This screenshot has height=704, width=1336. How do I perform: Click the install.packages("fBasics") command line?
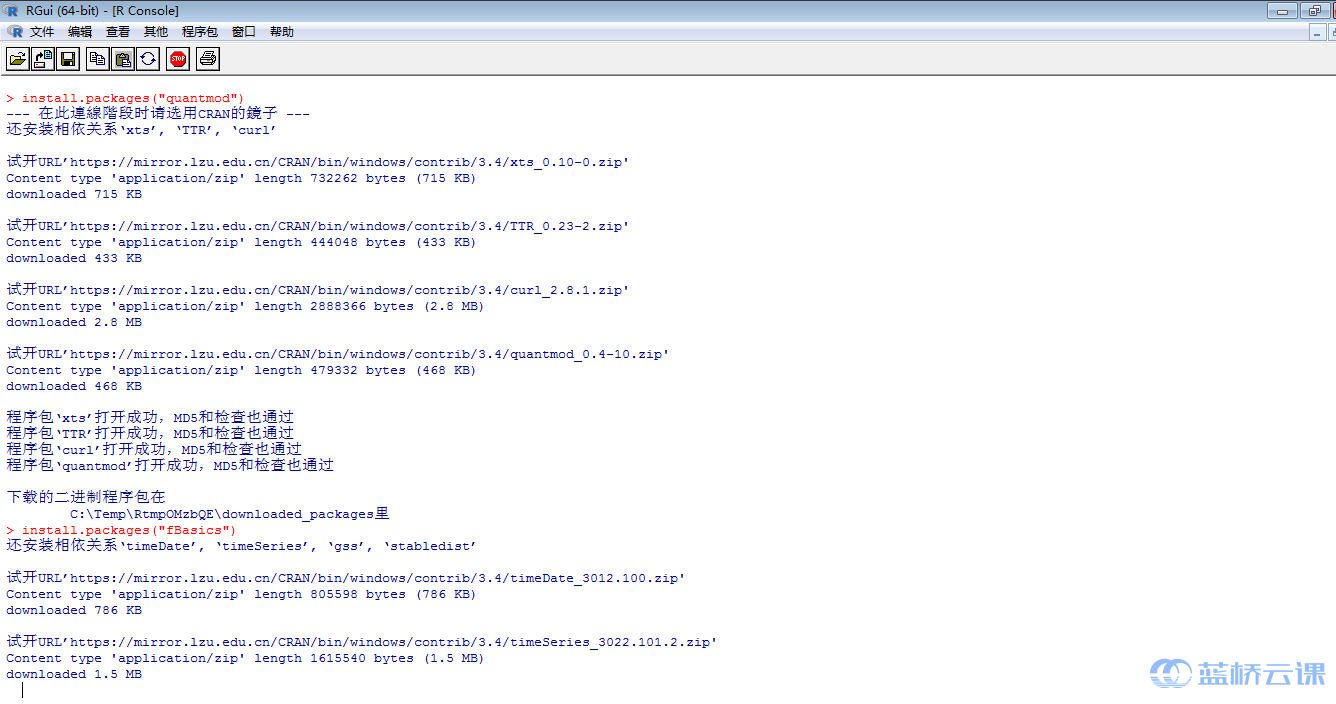click(x=129, y=530)
